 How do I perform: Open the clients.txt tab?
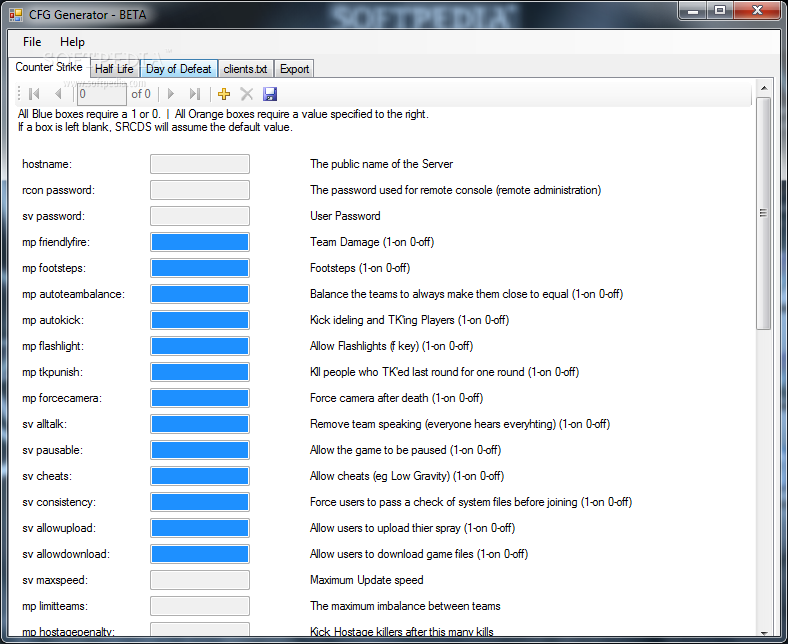click(245, 69)
